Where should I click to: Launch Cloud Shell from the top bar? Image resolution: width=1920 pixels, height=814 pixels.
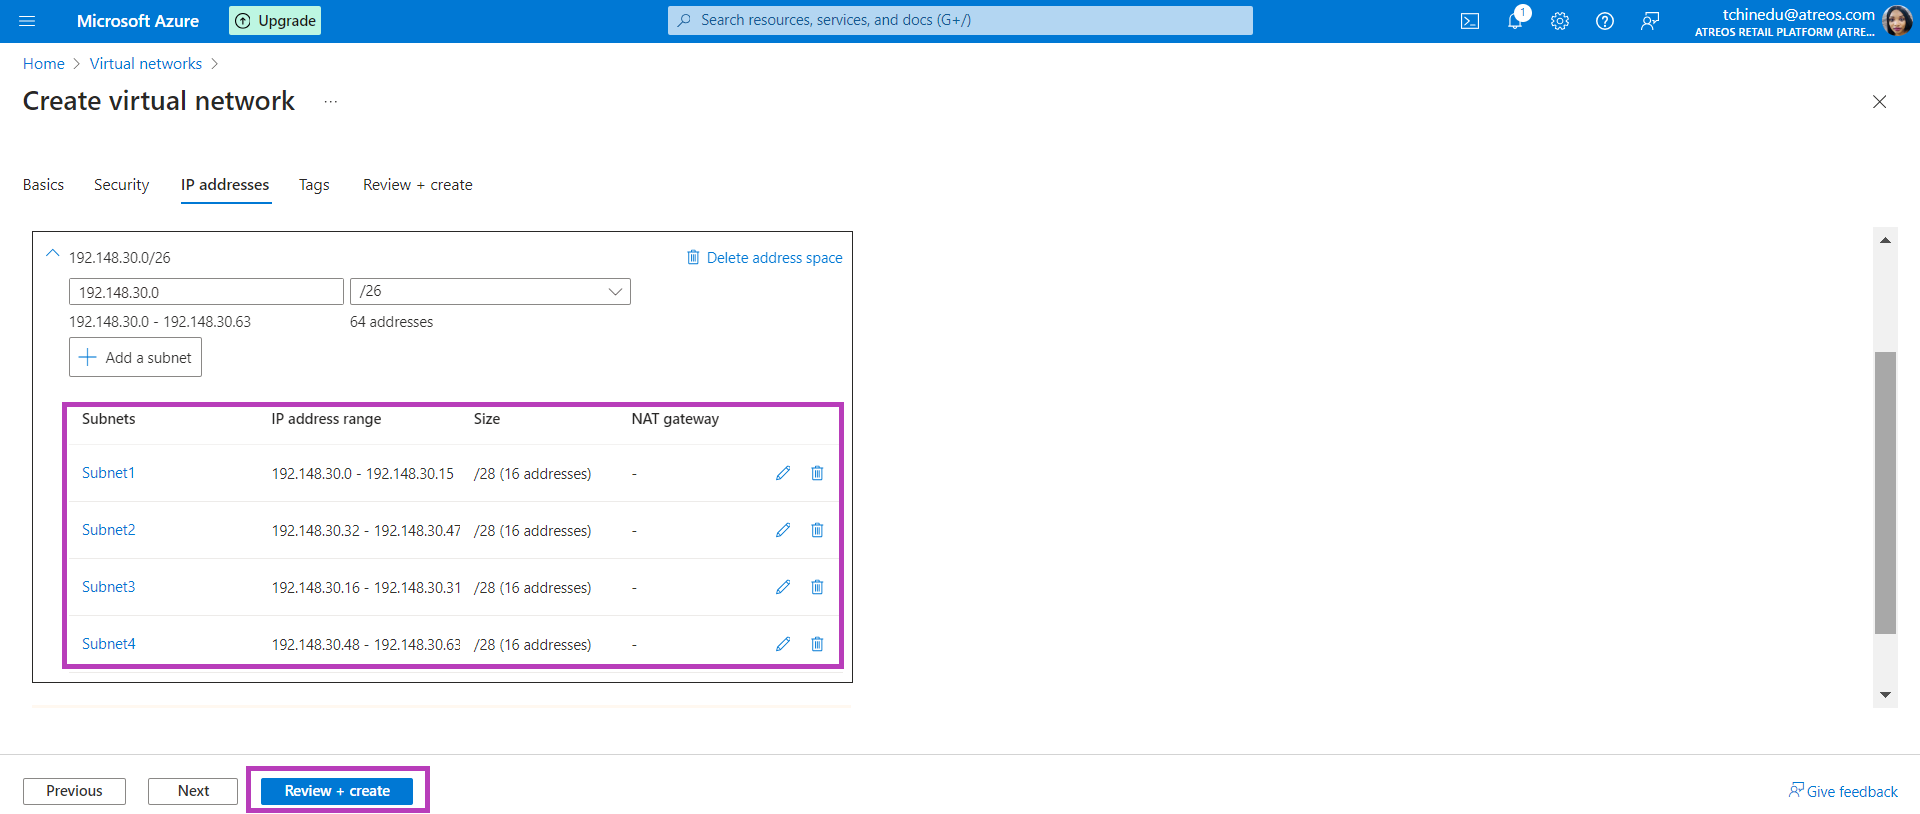click(x=1470, y=21)
